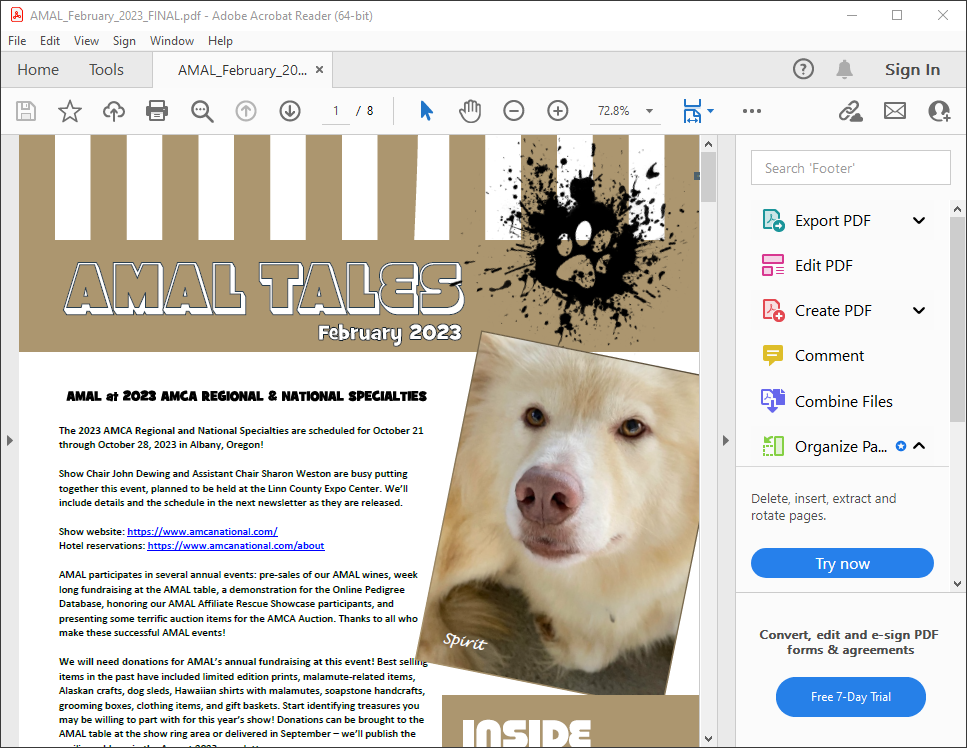Expand the left navigation pane arrow
Image resolution: width=967 pixels, height=748 pixels.
click(9, 440)
